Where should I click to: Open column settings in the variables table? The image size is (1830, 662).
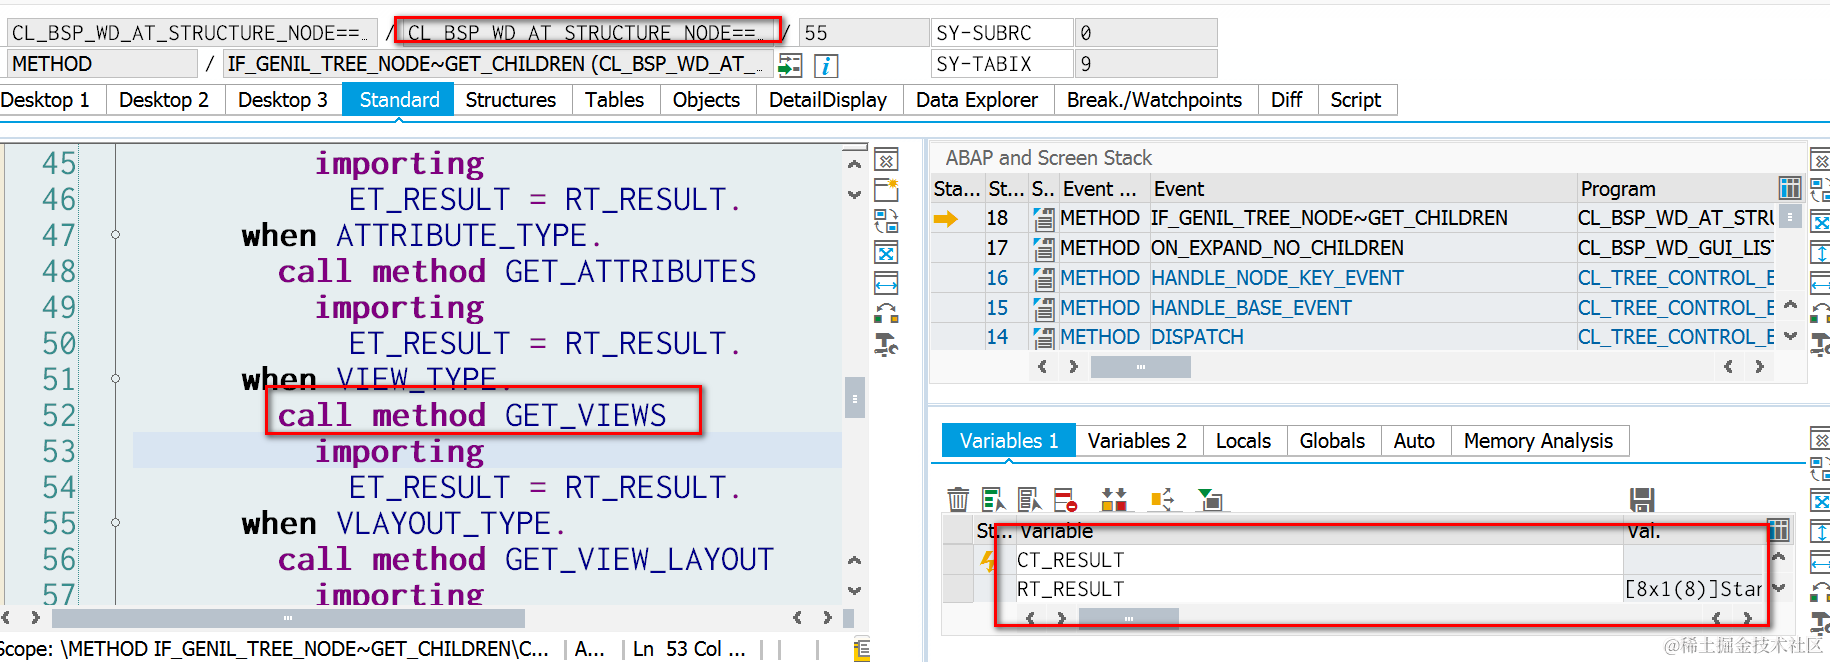coord(1778,530)
